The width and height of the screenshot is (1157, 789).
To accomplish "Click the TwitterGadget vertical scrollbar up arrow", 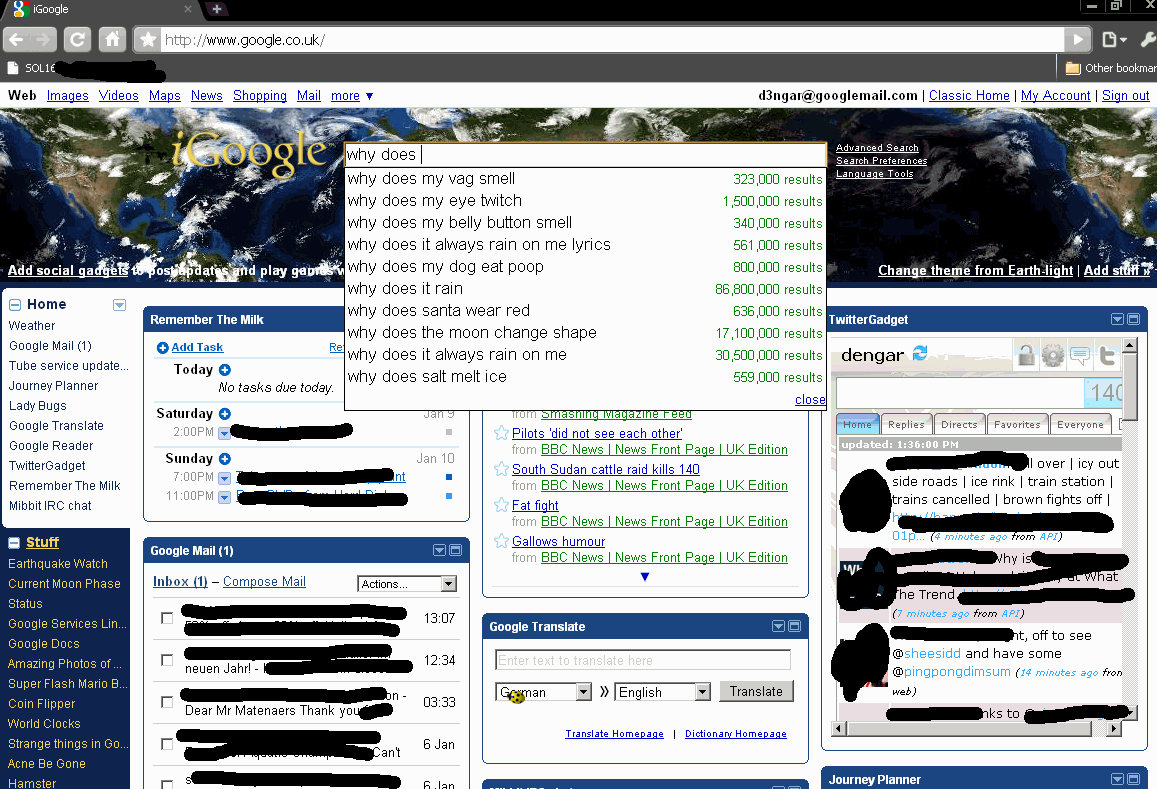I will tap(1130, 345).
